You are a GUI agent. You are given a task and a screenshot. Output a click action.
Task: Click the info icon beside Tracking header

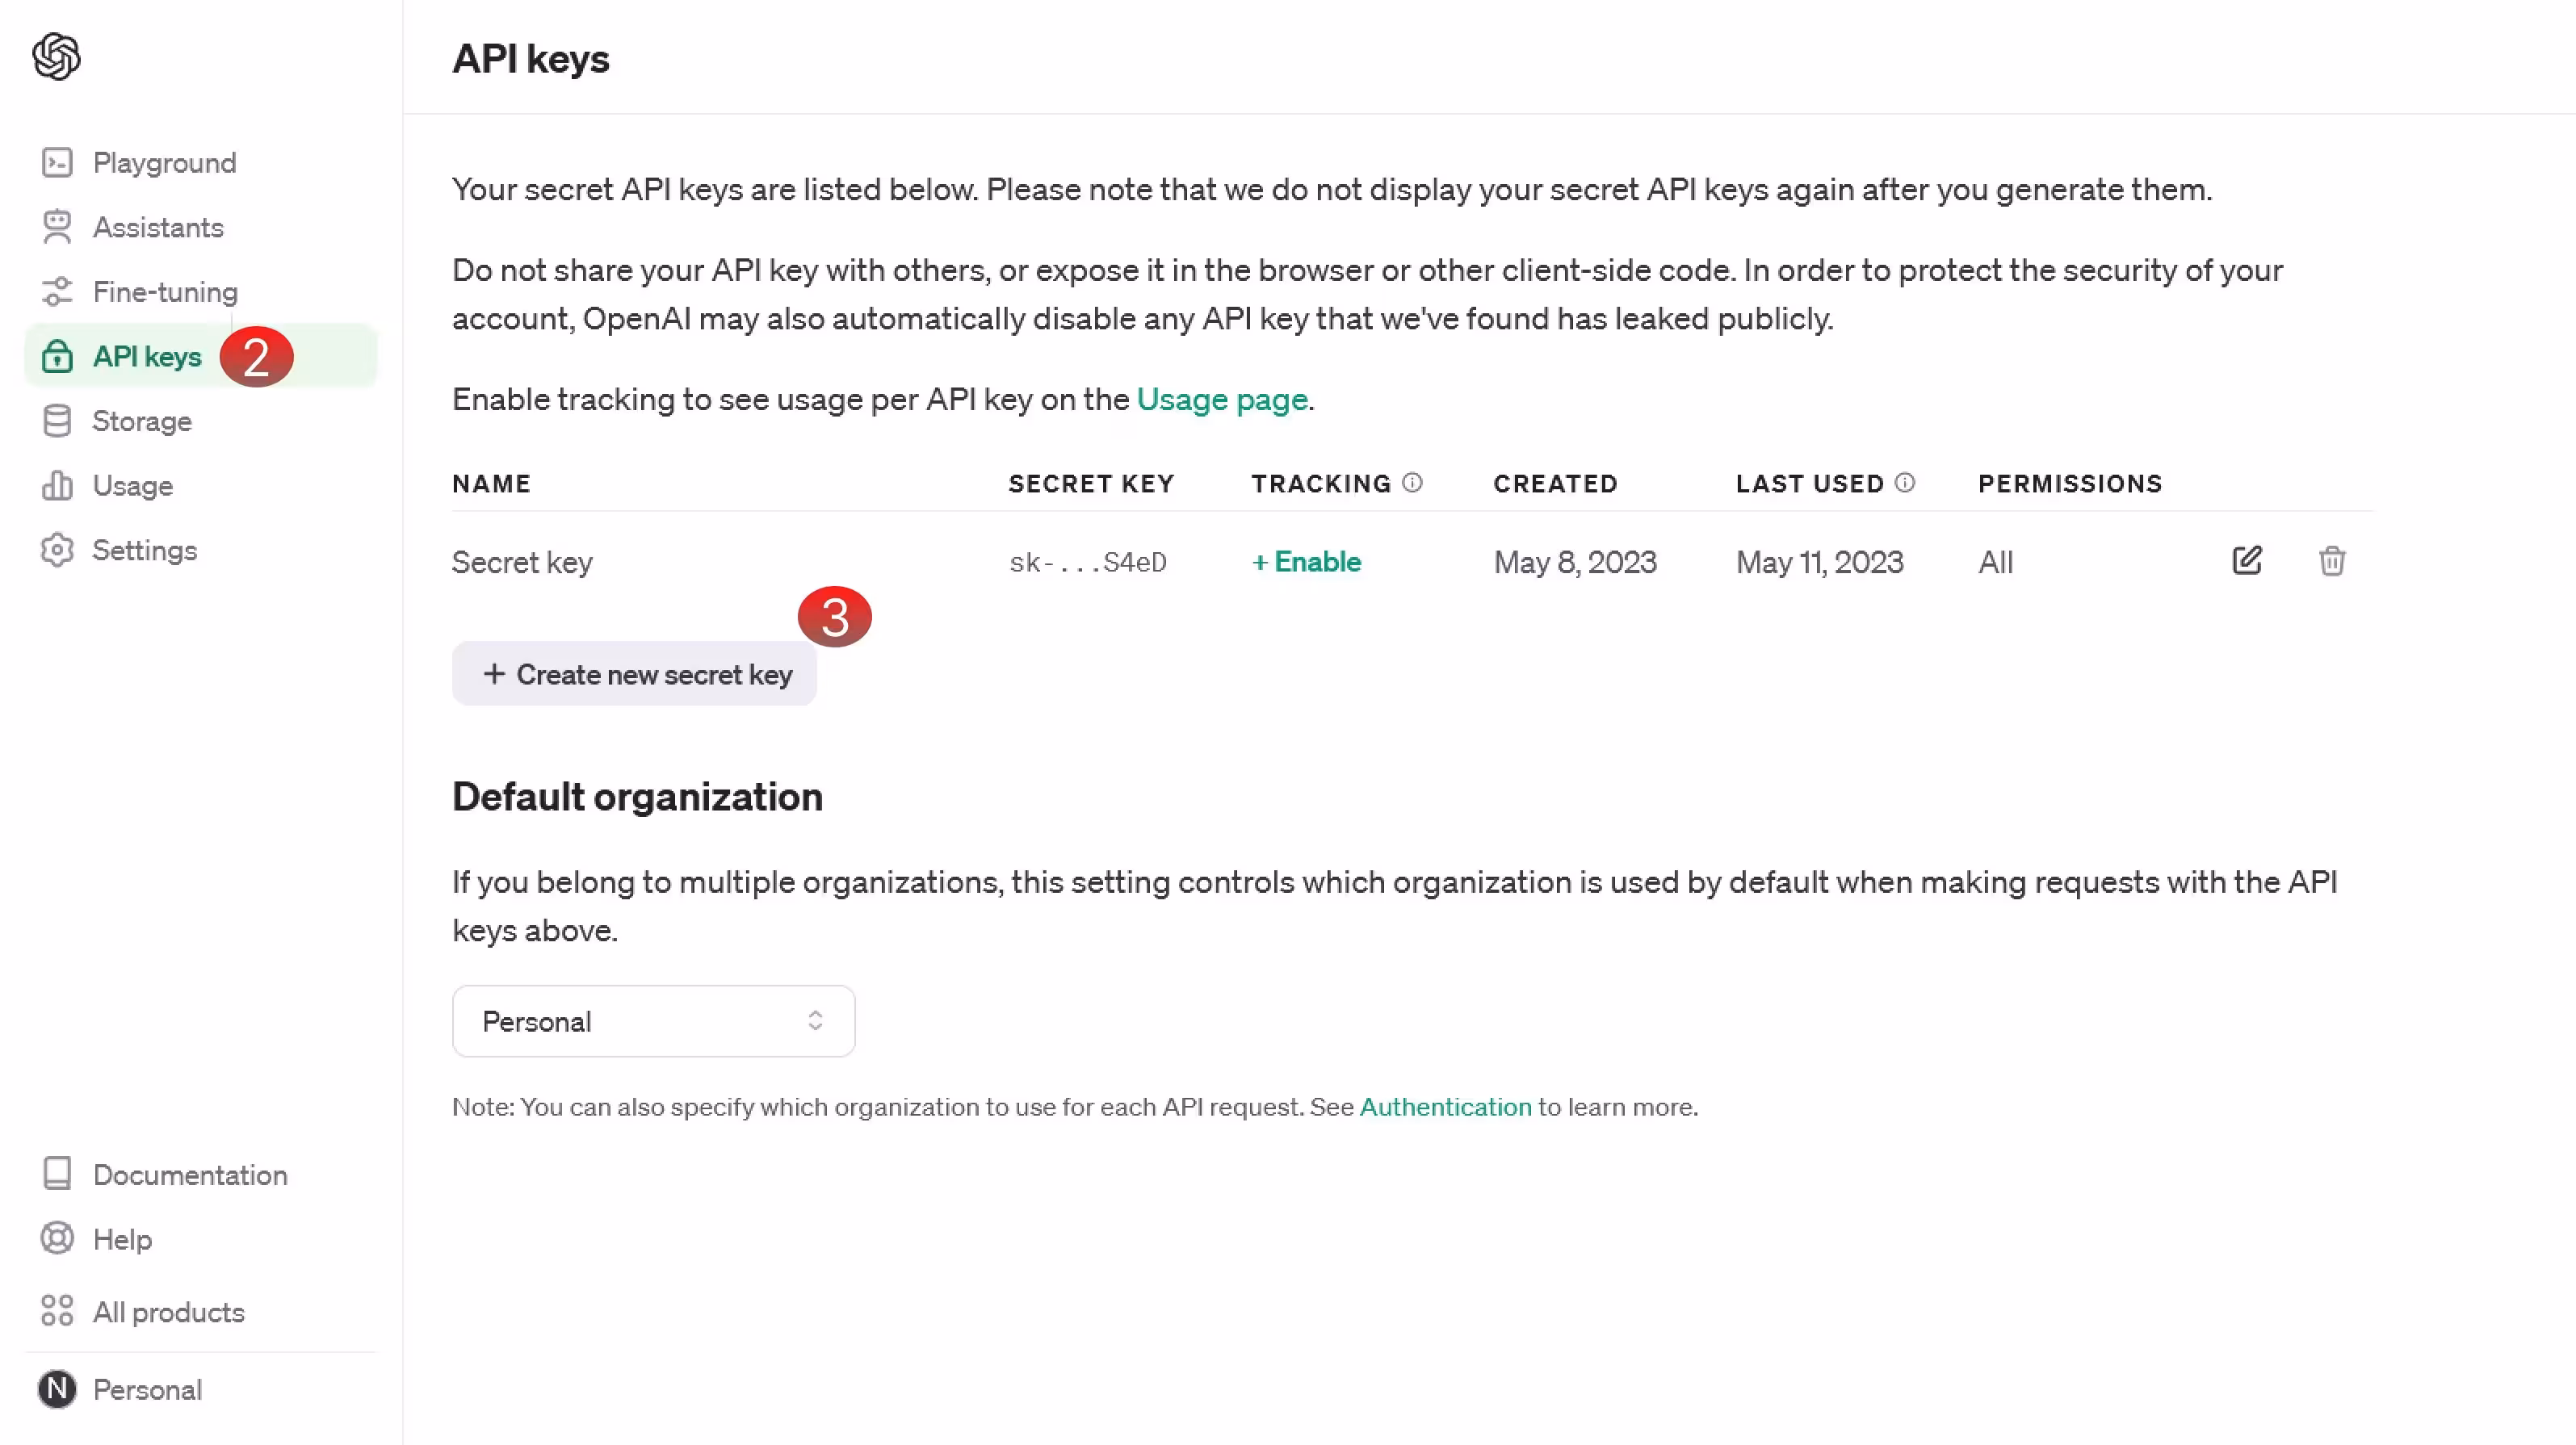coord(1412,483)
